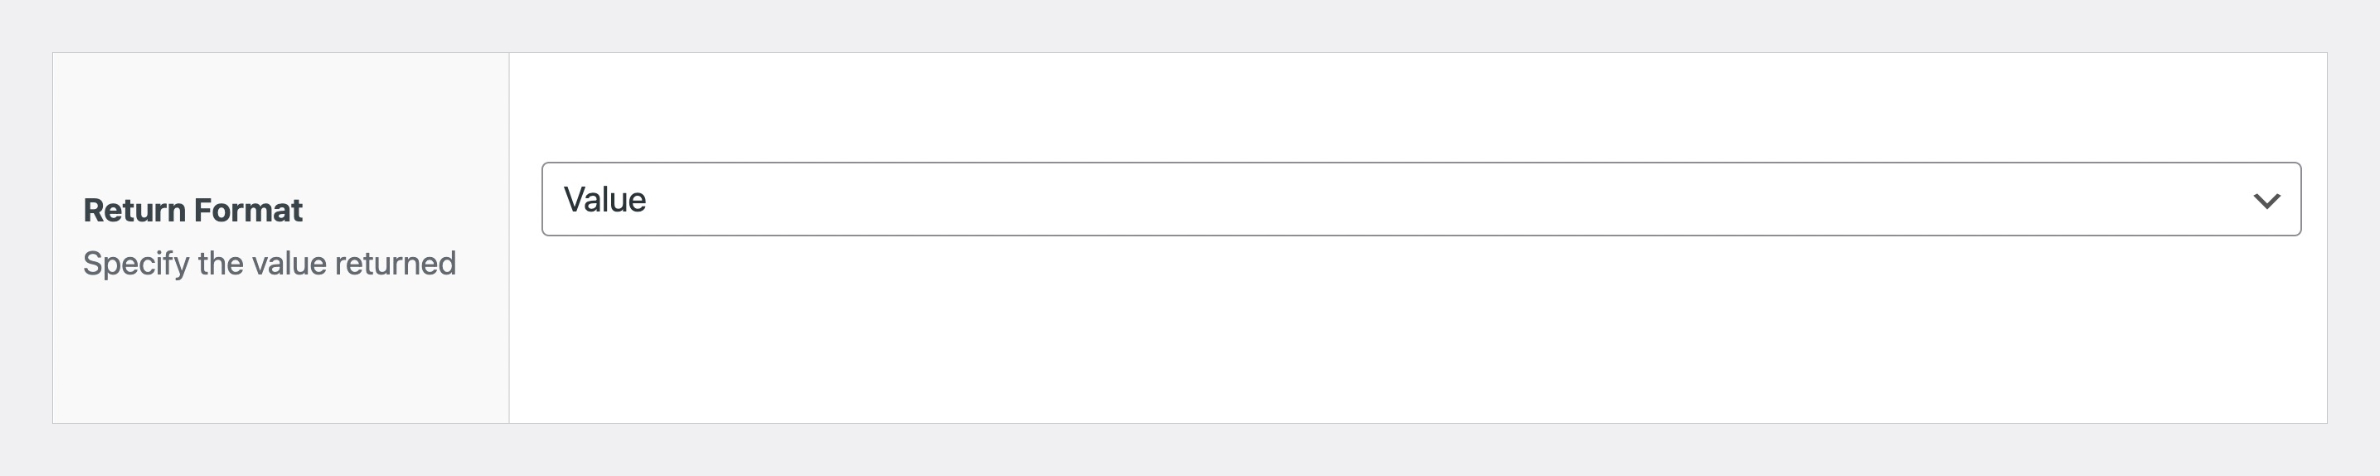Click the down arrow beside 'Value'
Image resolution: width=2380 pixels, height=476 pixels.
[x=2266, y=200]
